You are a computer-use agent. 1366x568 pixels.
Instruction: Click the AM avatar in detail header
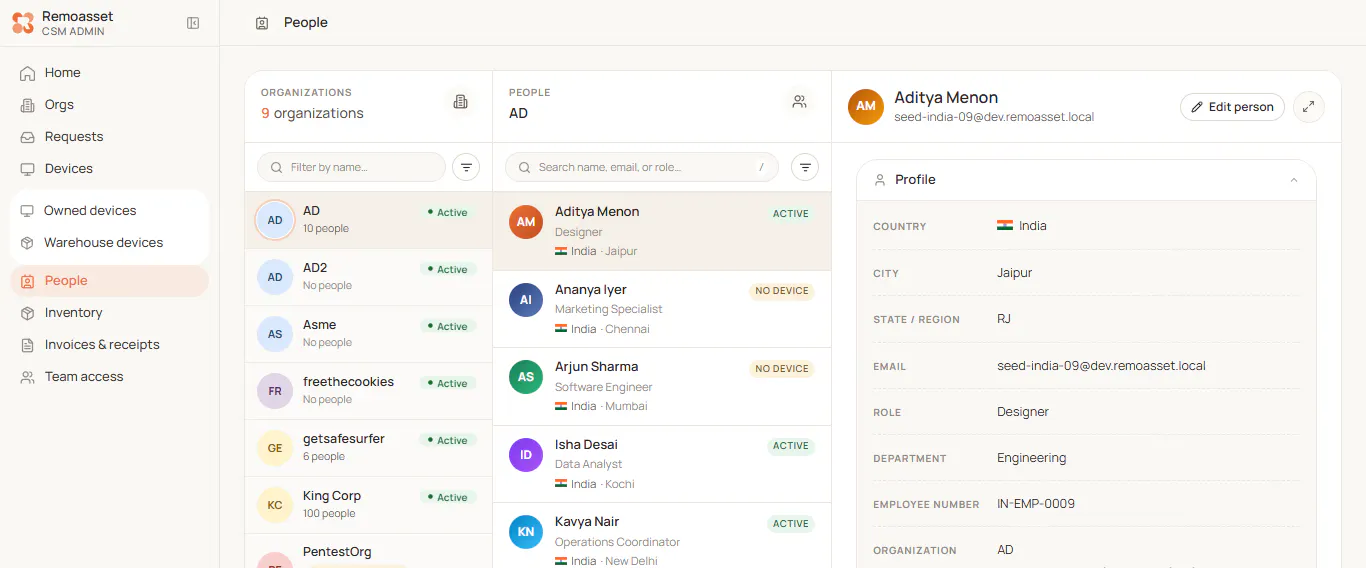(x=866, y=106)
